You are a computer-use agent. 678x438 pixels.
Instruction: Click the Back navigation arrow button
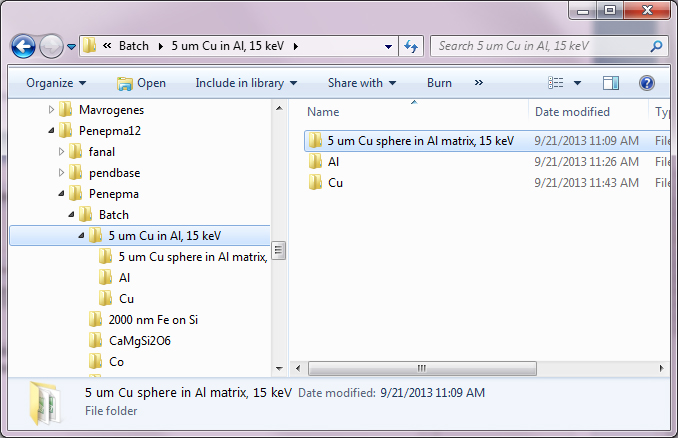pos(24,46)
